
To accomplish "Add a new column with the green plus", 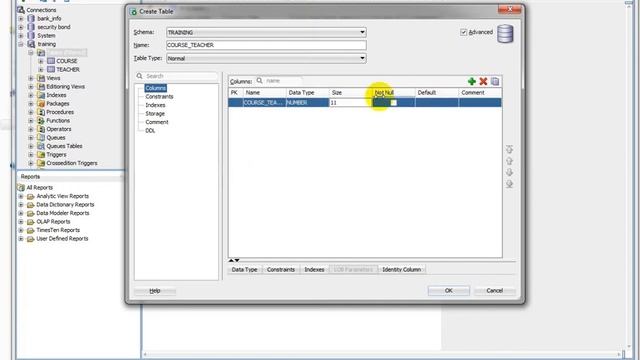I will 471,81.
